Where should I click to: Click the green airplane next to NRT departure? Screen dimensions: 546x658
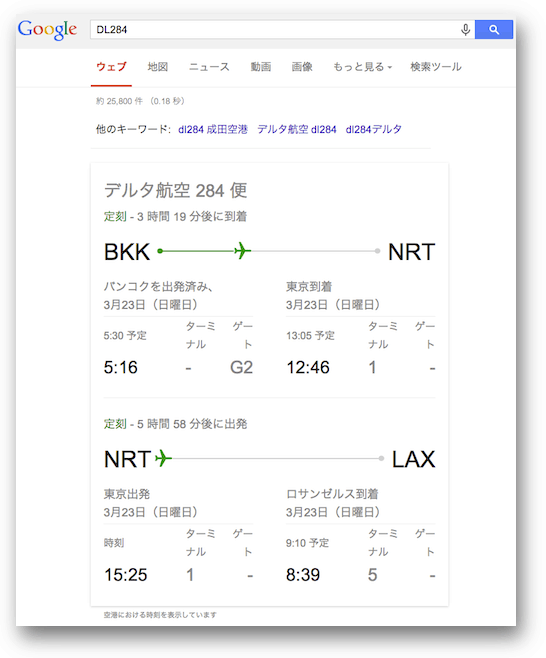(x=163, y=458)
